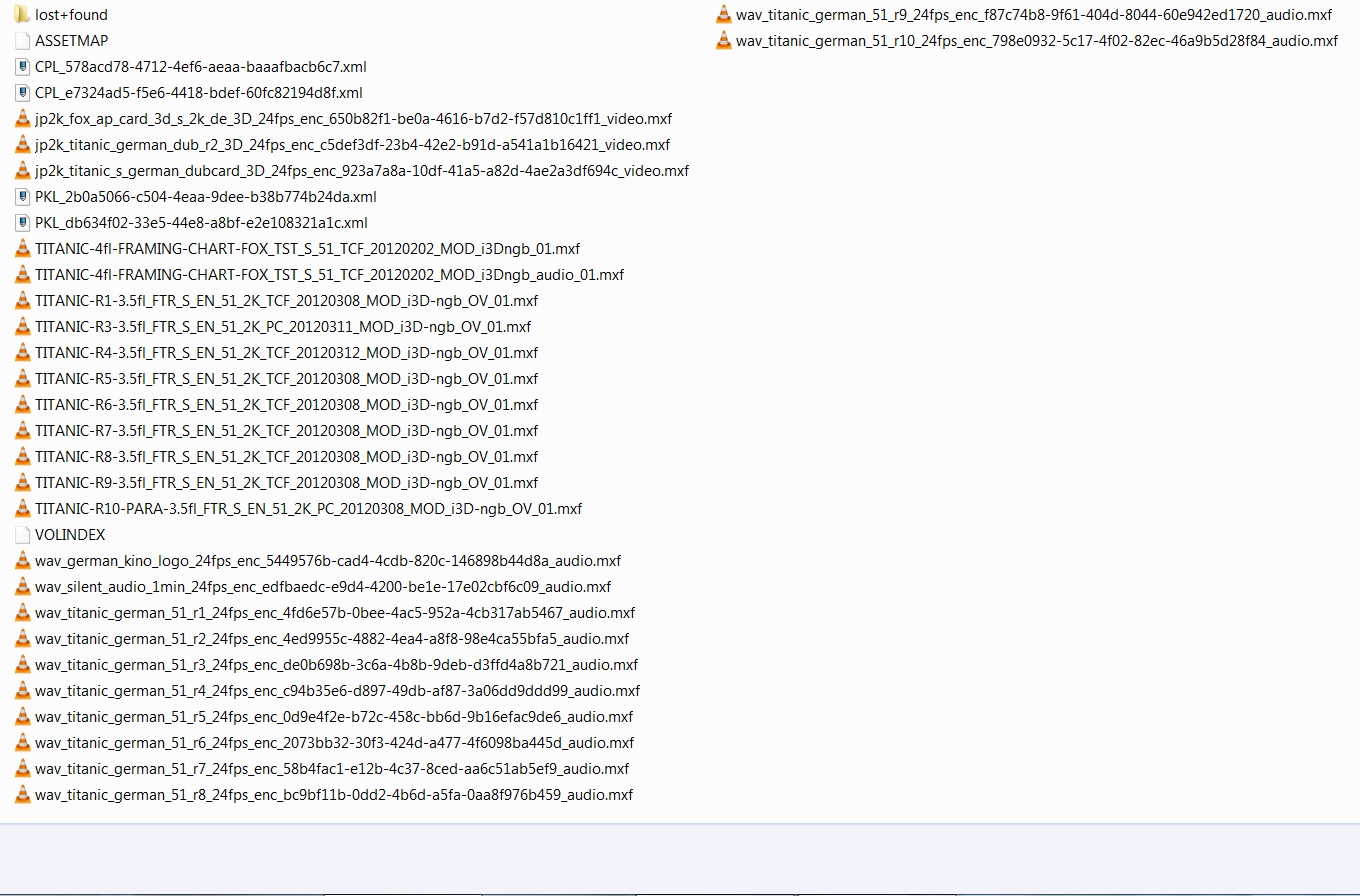Click VLC icon of wav_titanic_german_51_r10 file
Screen dimensions: 1360x896
pyautogui.click(x=723, y=41)
